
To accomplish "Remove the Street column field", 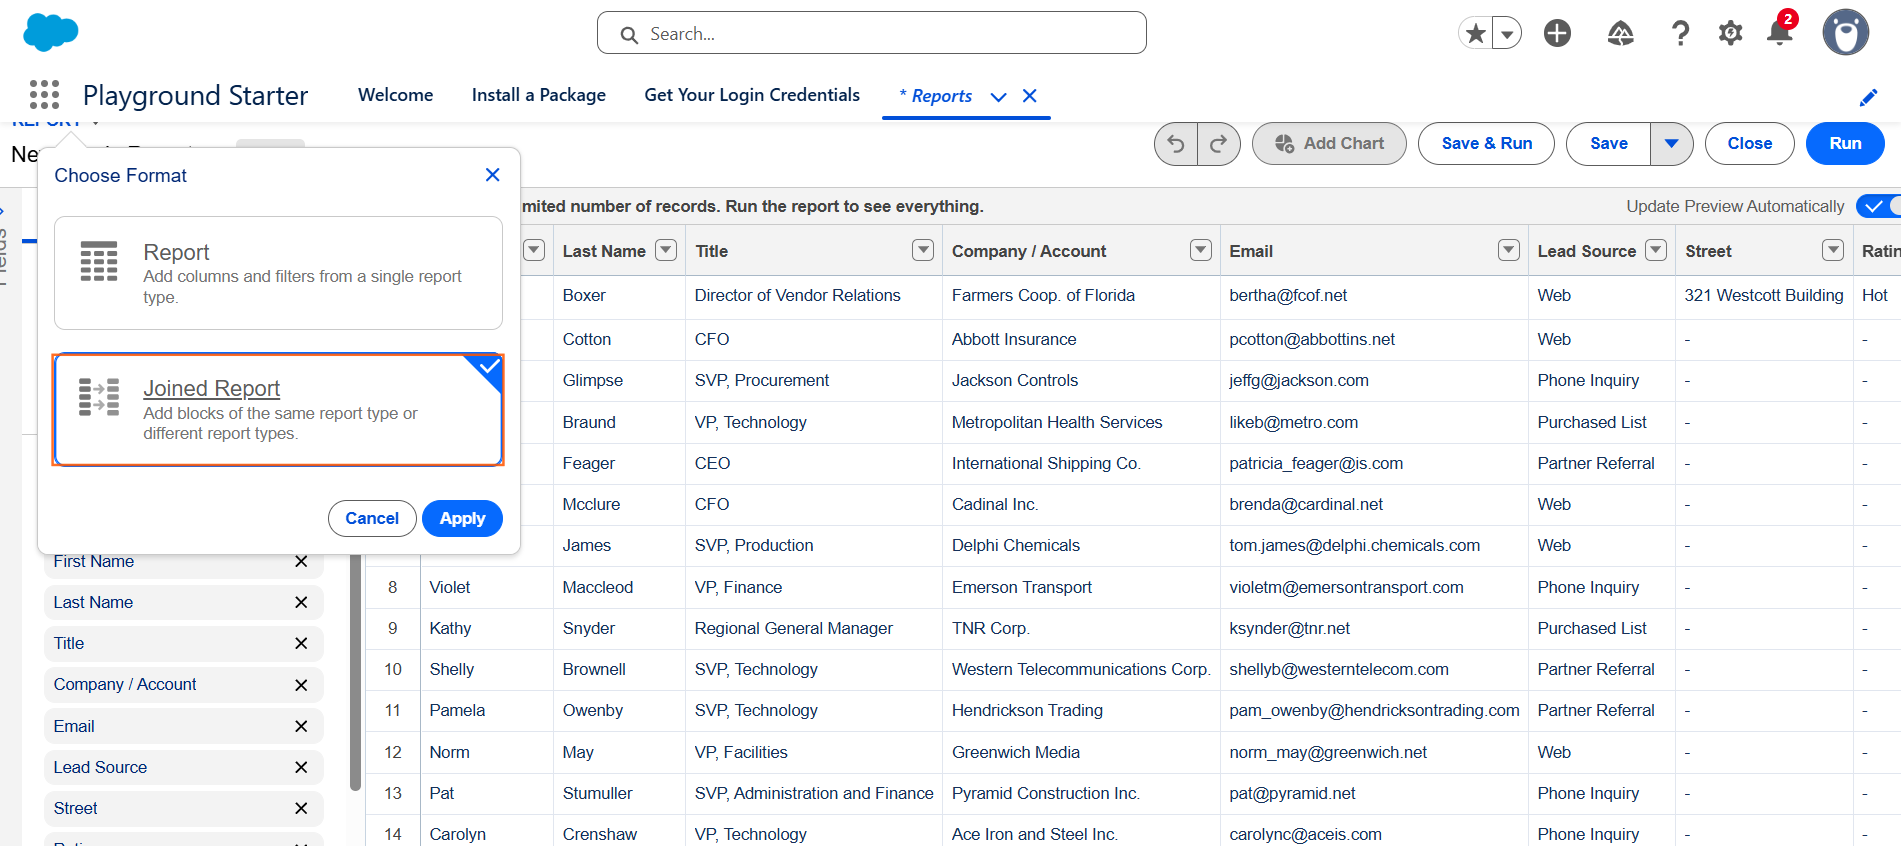I will pyautogui.click(x=301, y=809).
